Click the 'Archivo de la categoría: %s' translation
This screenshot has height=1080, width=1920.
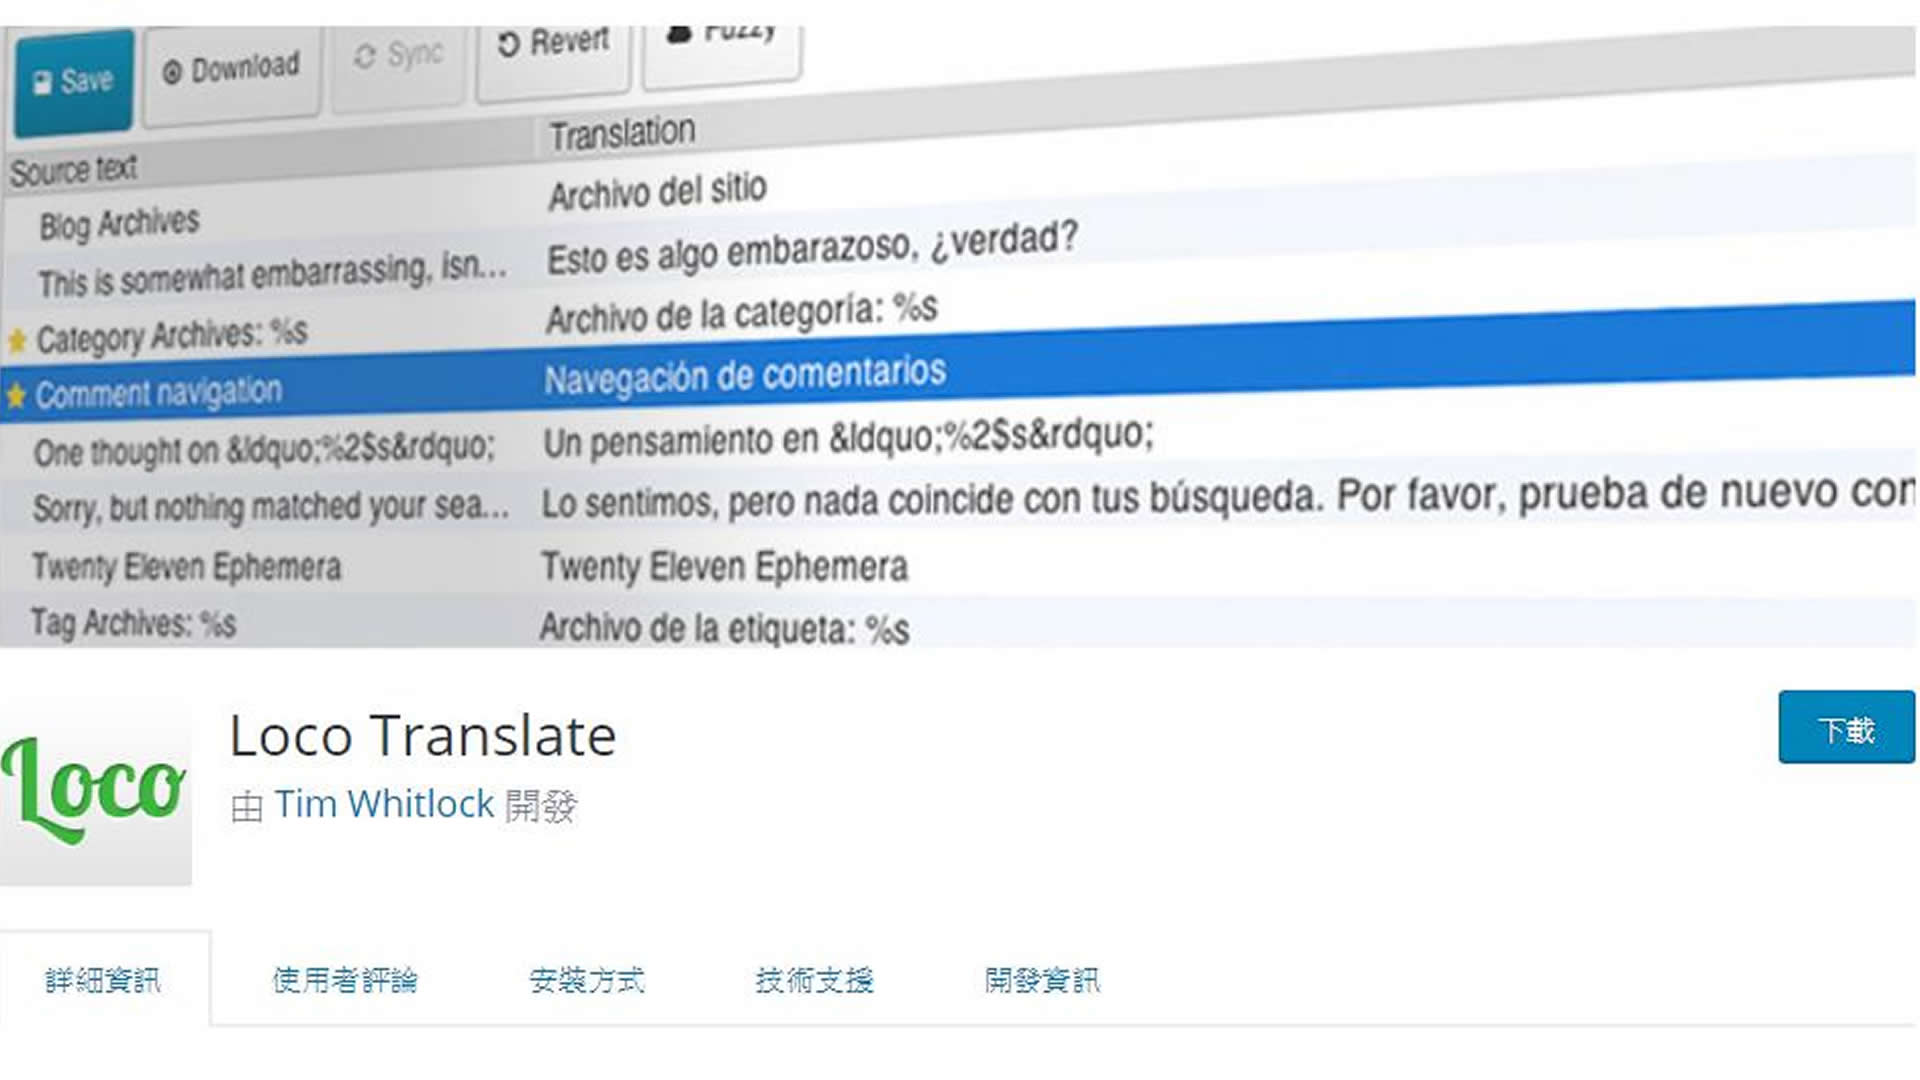tap(741, 313)
